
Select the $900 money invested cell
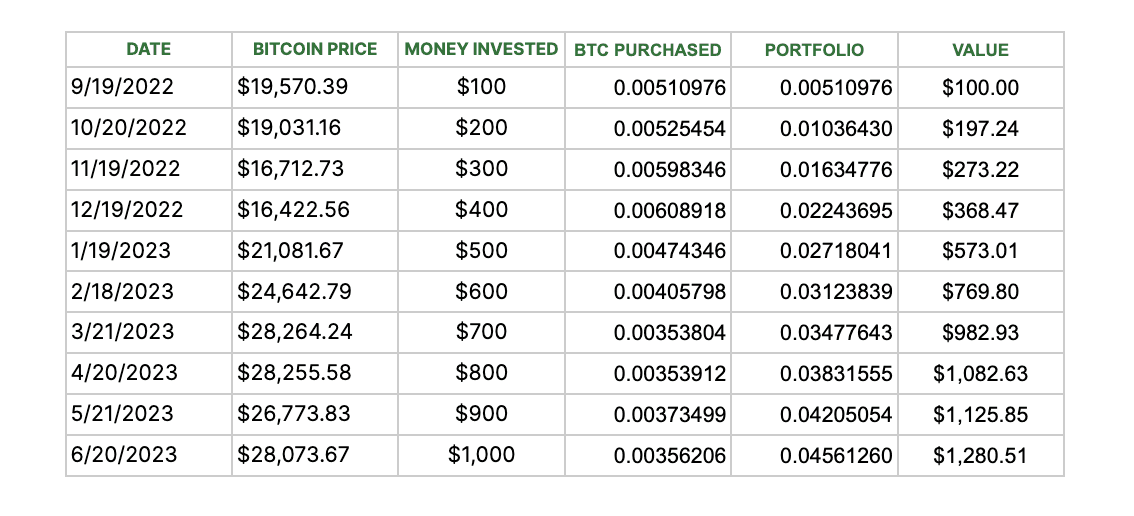point(481,414)
